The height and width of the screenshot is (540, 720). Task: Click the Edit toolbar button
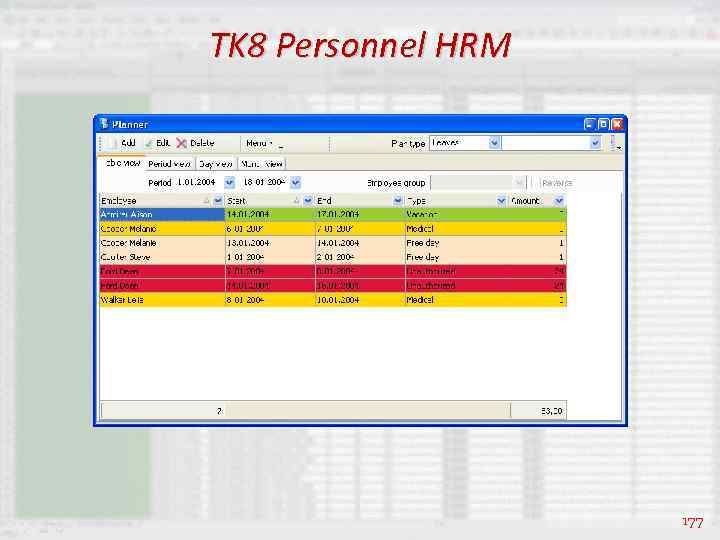[158, 143]
